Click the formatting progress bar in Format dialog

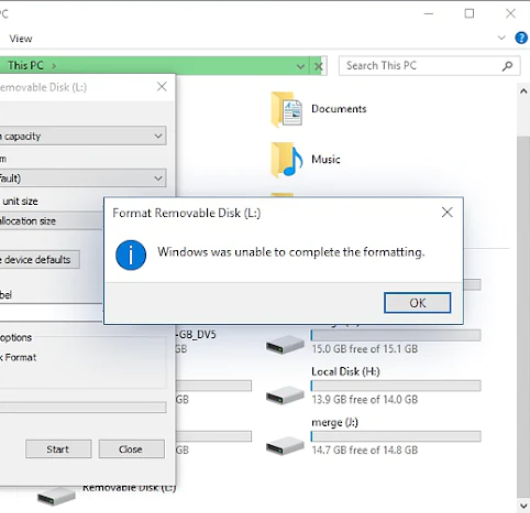coord(83,407)
